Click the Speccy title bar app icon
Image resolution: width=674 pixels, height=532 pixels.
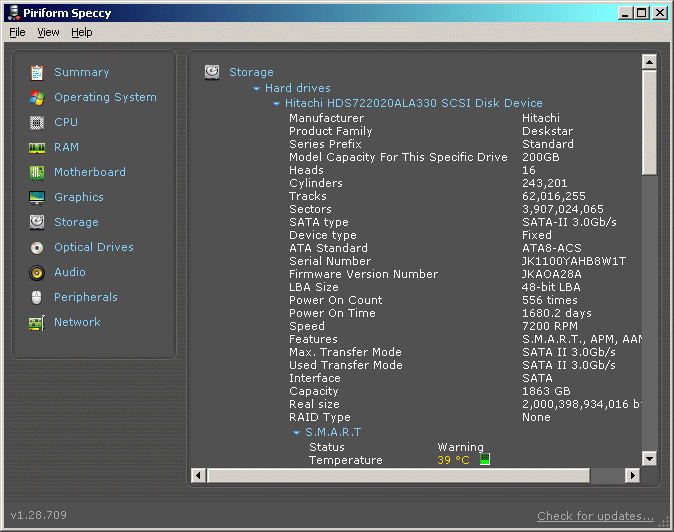pyautogui.click(x=14, y=13)
